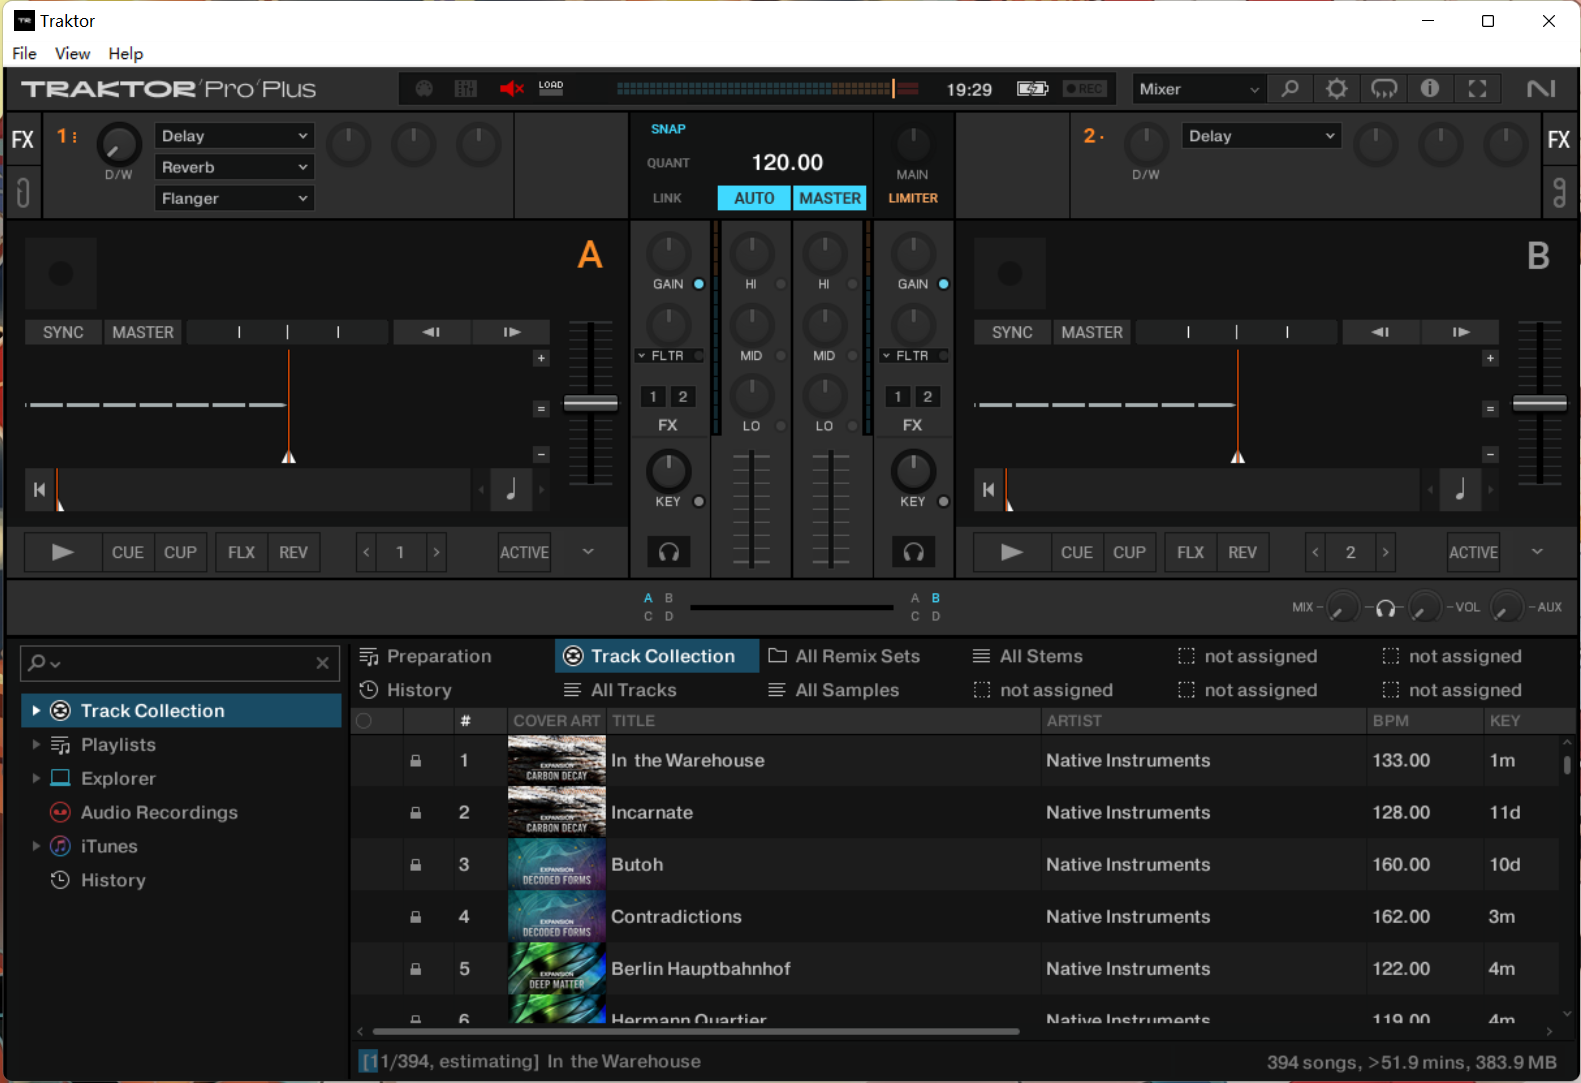Toggle SYNC on Deck A
1581x1083 pixels.
(63, 332)
